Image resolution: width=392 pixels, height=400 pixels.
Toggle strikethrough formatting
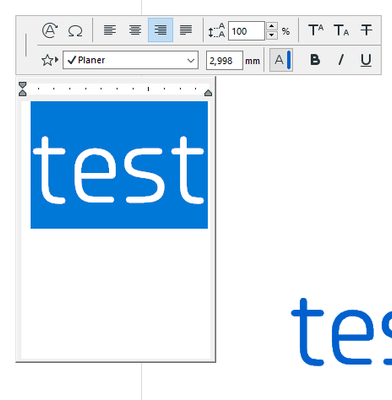point(366,30)
